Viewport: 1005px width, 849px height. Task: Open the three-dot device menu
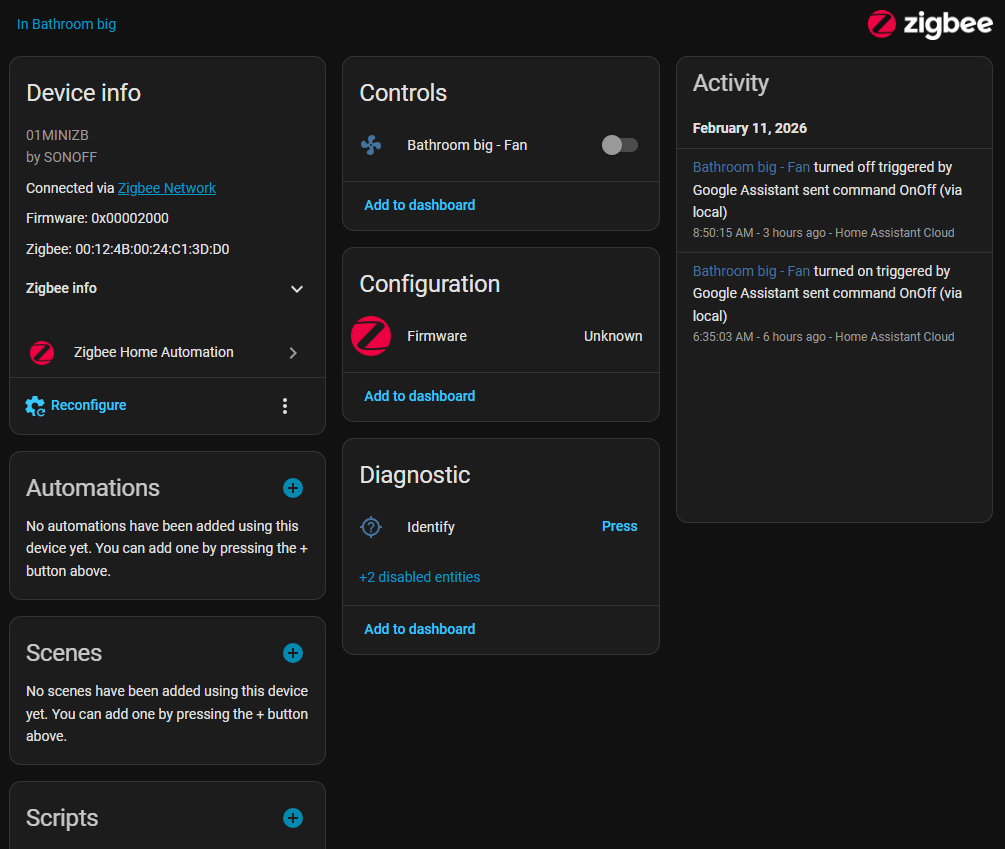tap(285, 405)
